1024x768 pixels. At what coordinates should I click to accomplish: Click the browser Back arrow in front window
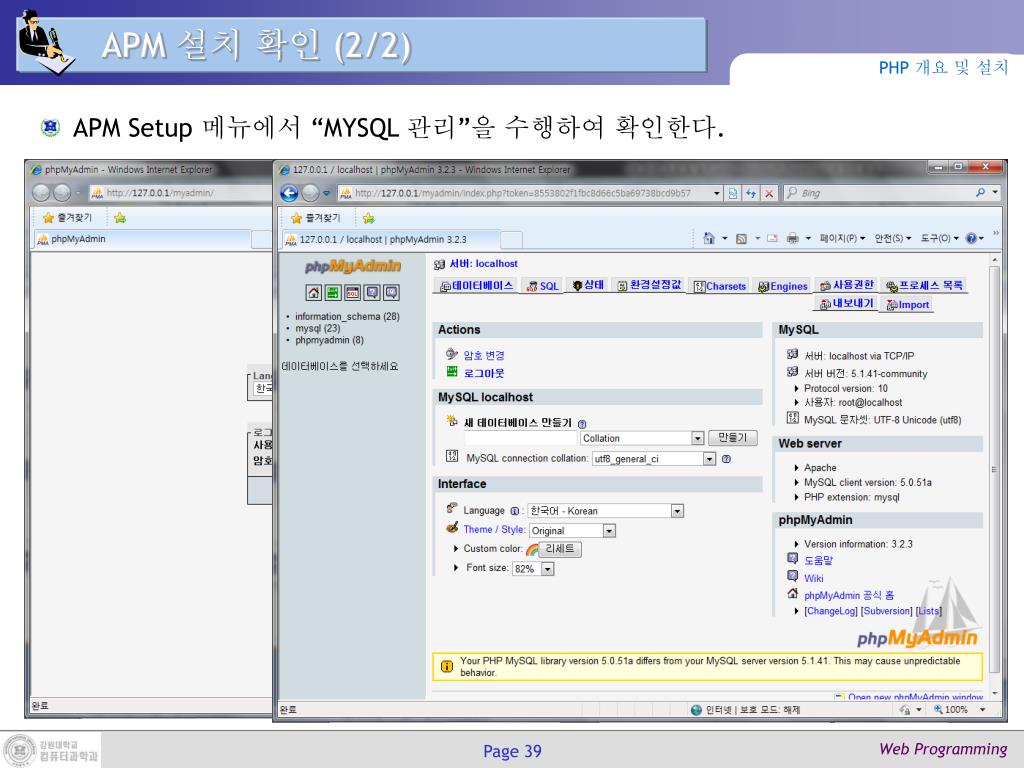(289, 193)
